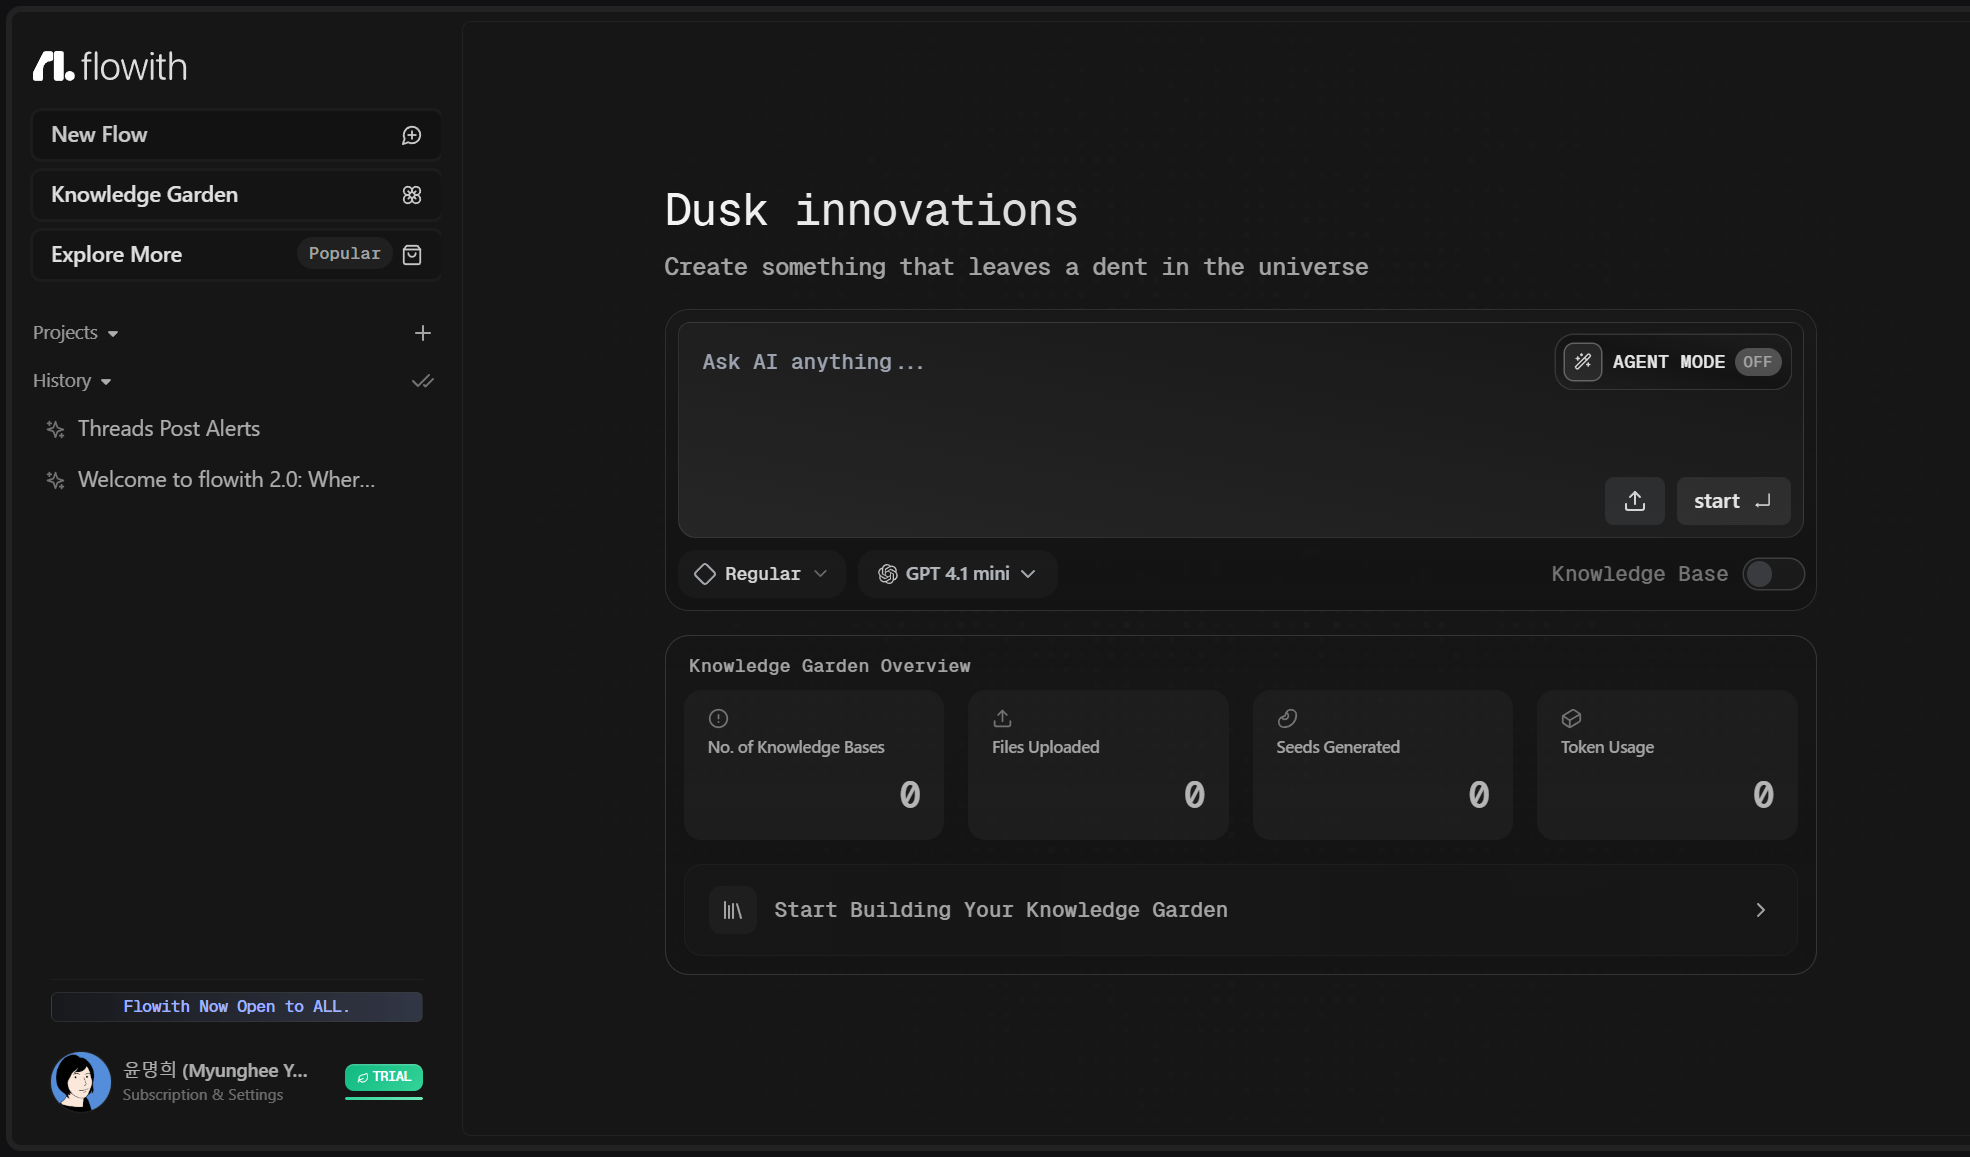Click upload icon on Files Uploaded card

coord(1002,718)
